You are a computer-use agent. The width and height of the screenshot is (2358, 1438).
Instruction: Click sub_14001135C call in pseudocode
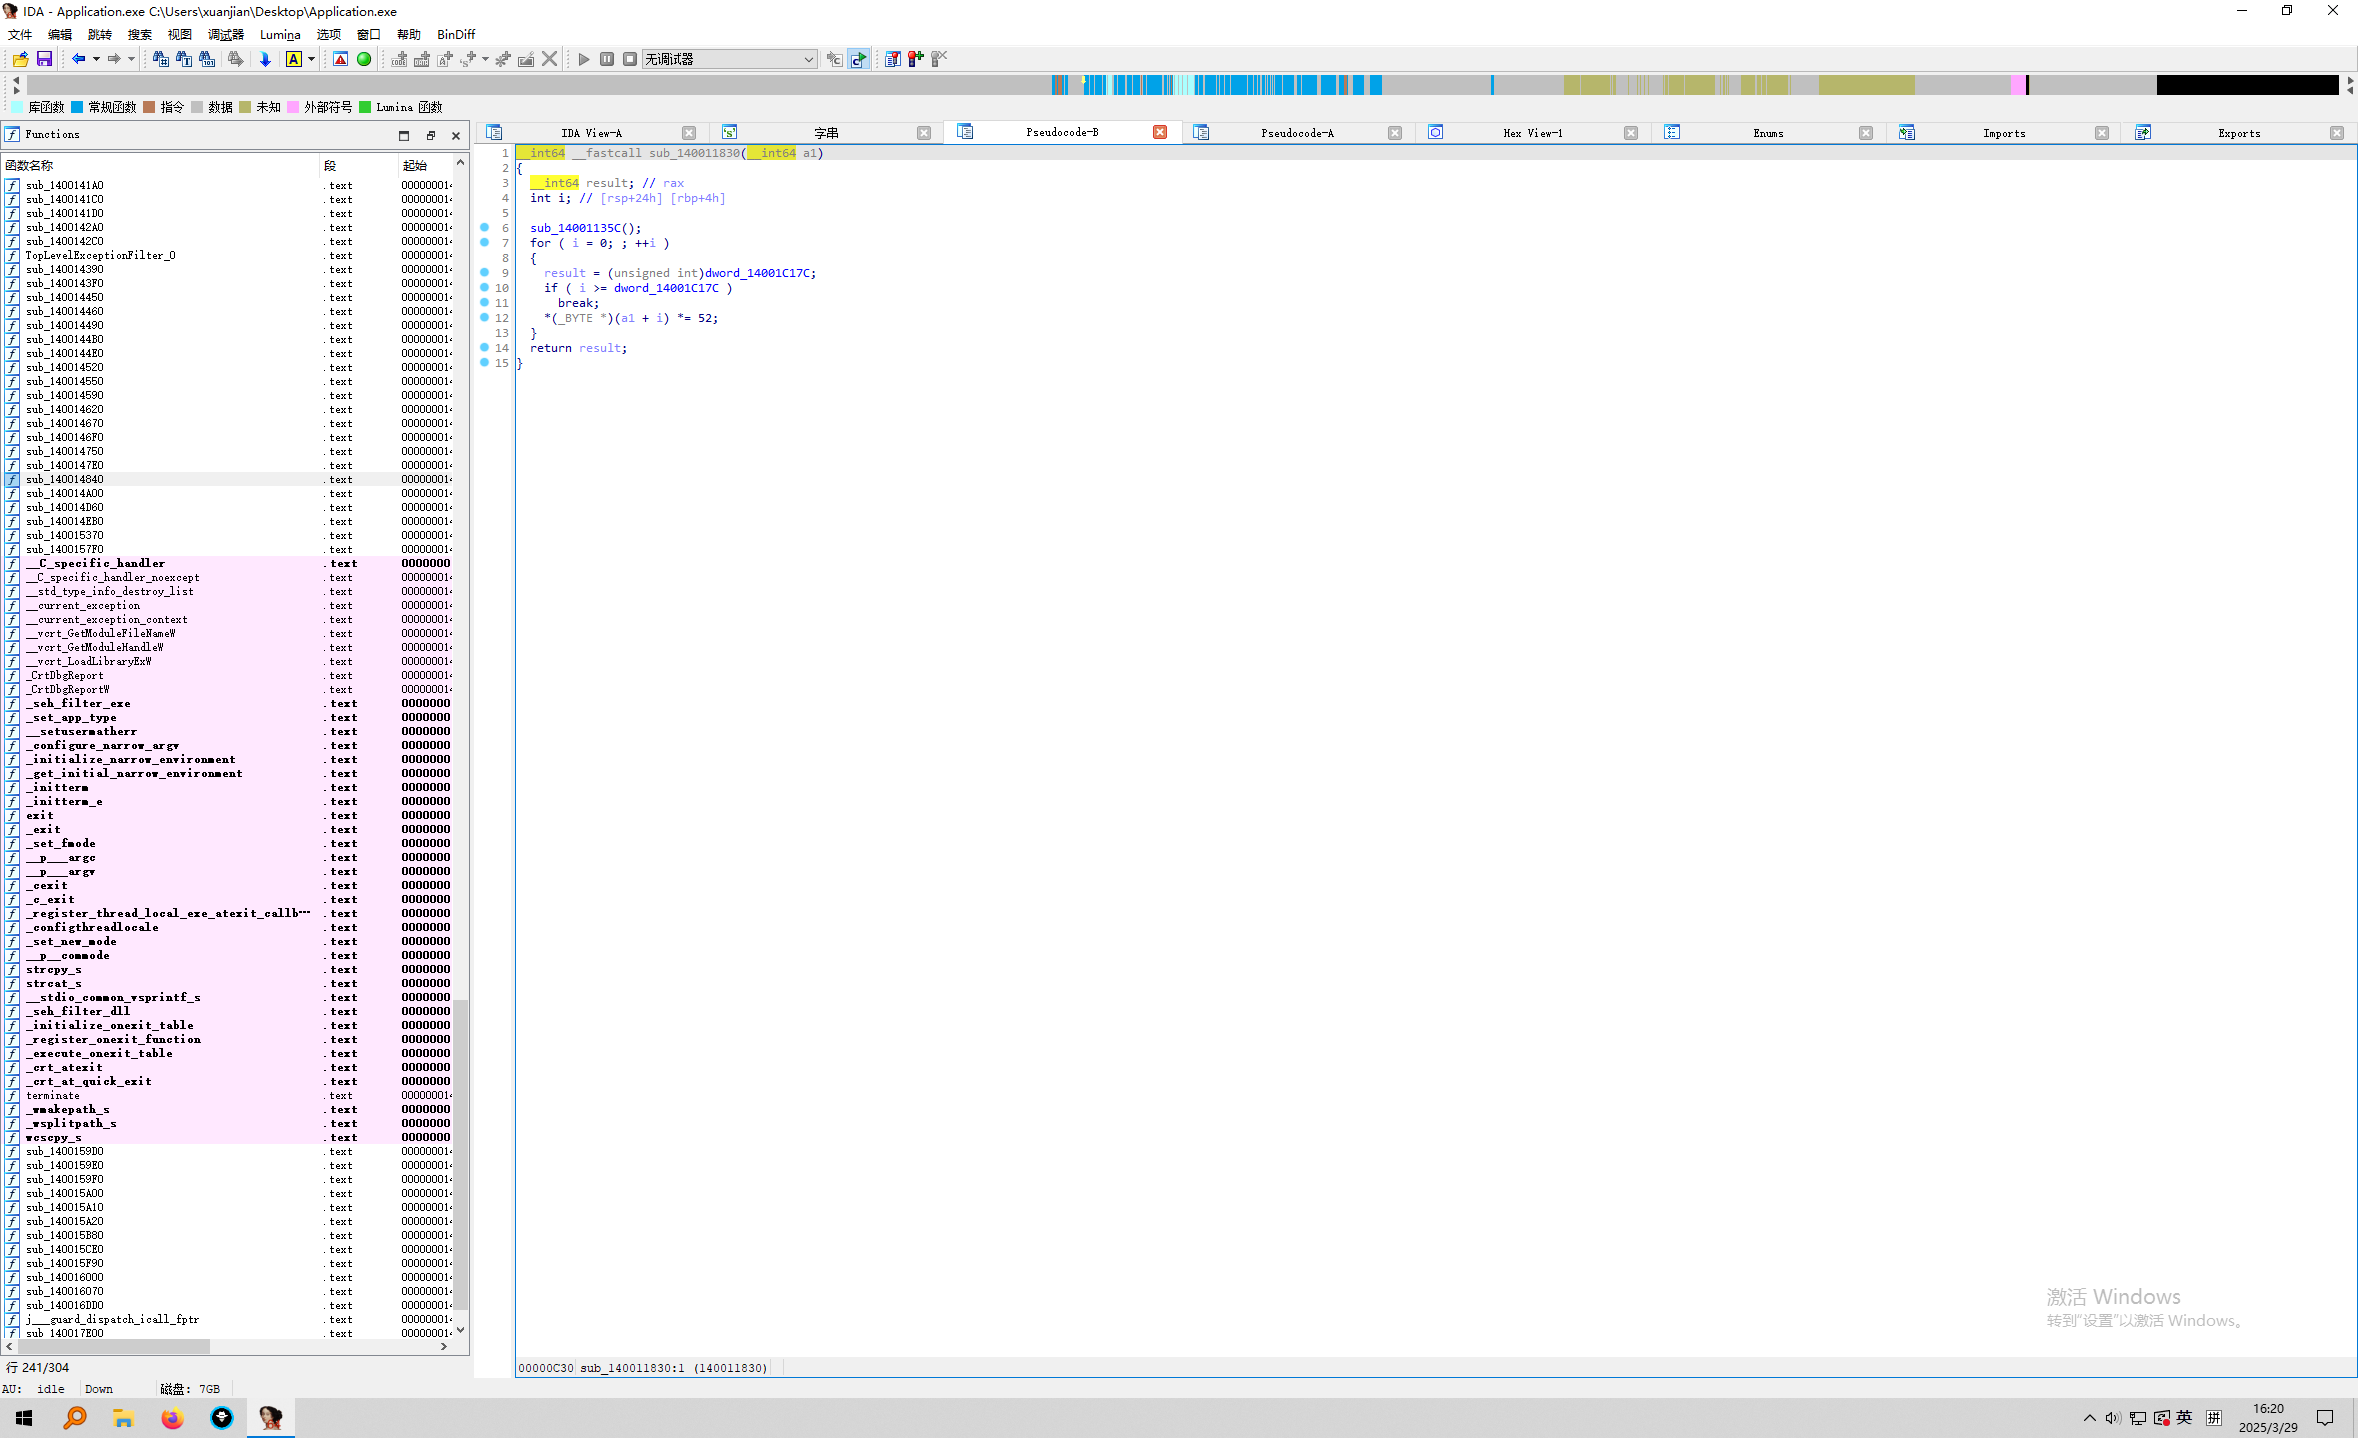click(x=575, y=228)
